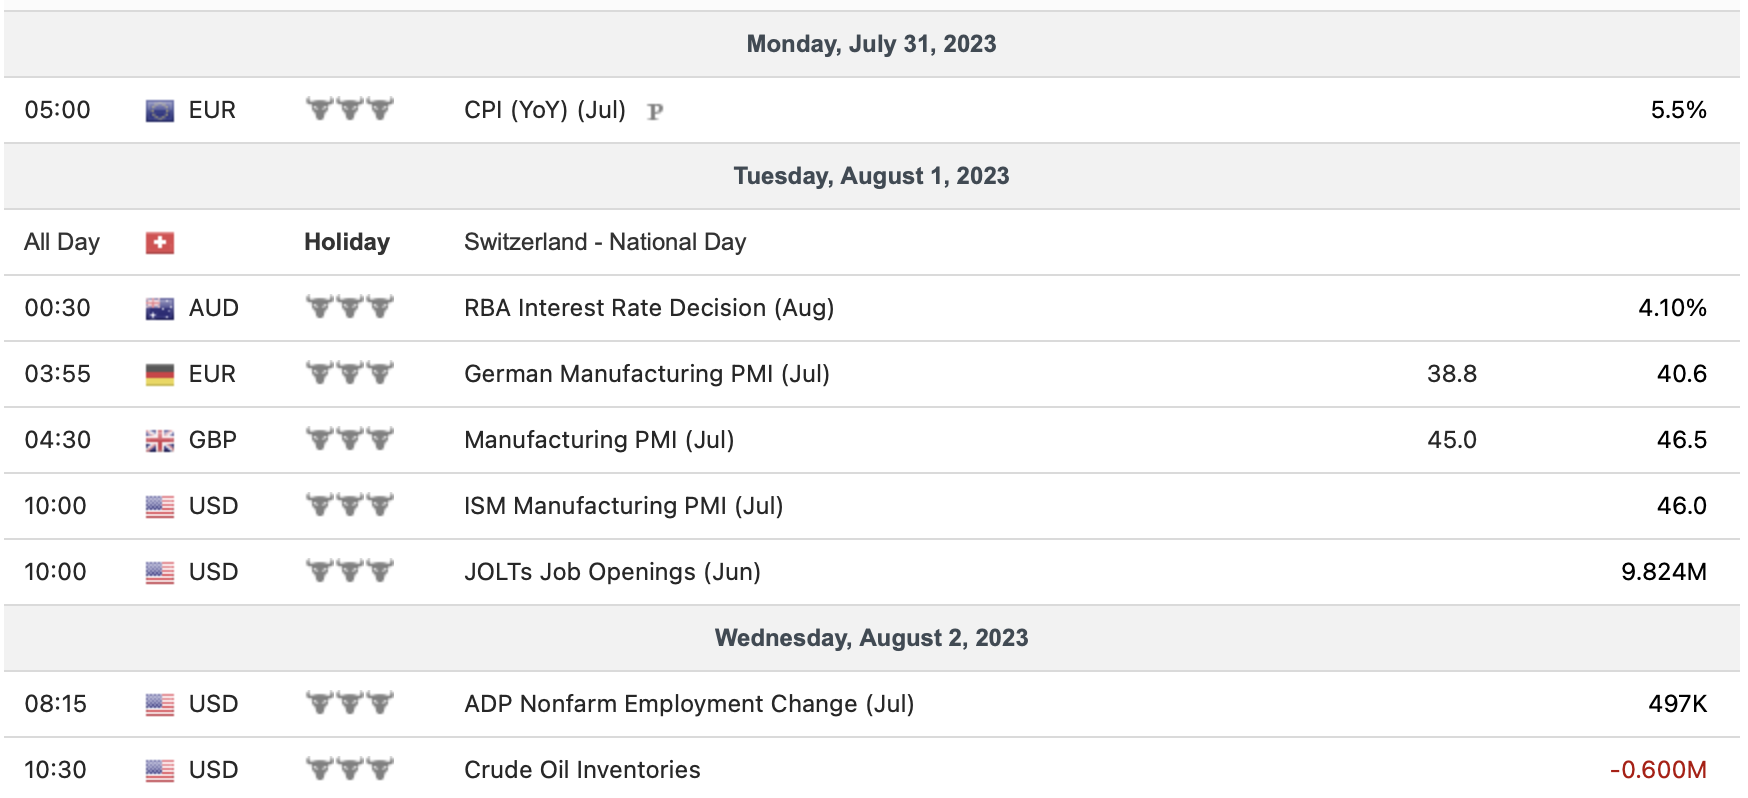Open RBA Interest Rate Decision (Aug) event

[649, 308]
